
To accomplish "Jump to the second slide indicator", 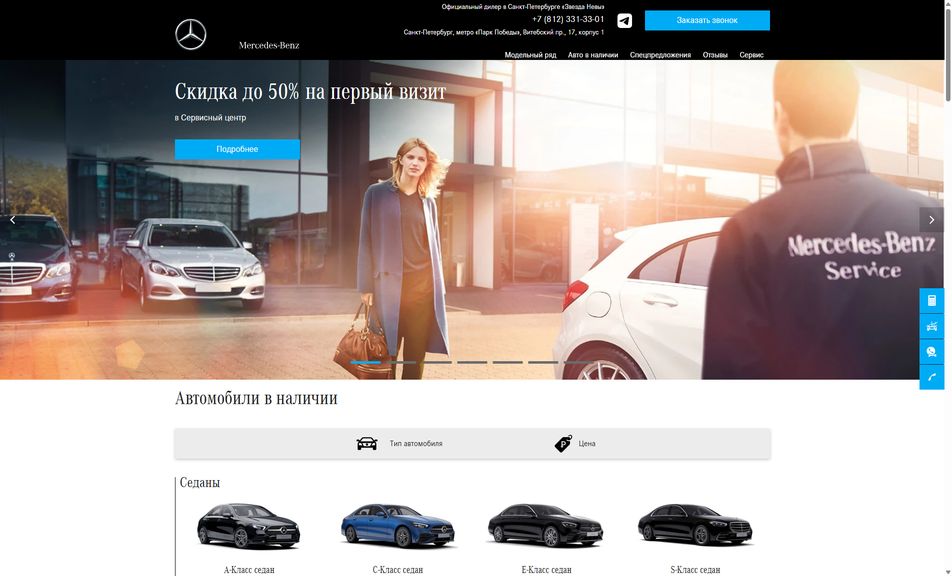I will [401, 362].
